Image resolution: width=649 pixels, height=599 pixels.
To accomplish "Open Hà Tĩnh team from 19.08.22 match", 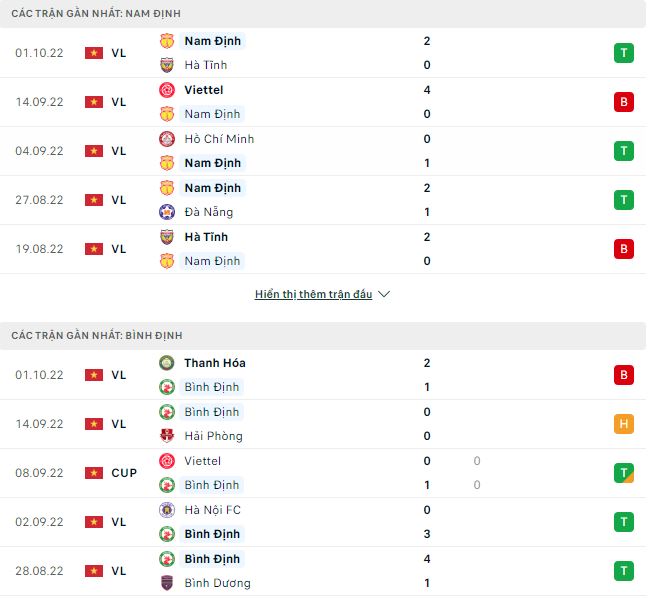I will point(206,237).
